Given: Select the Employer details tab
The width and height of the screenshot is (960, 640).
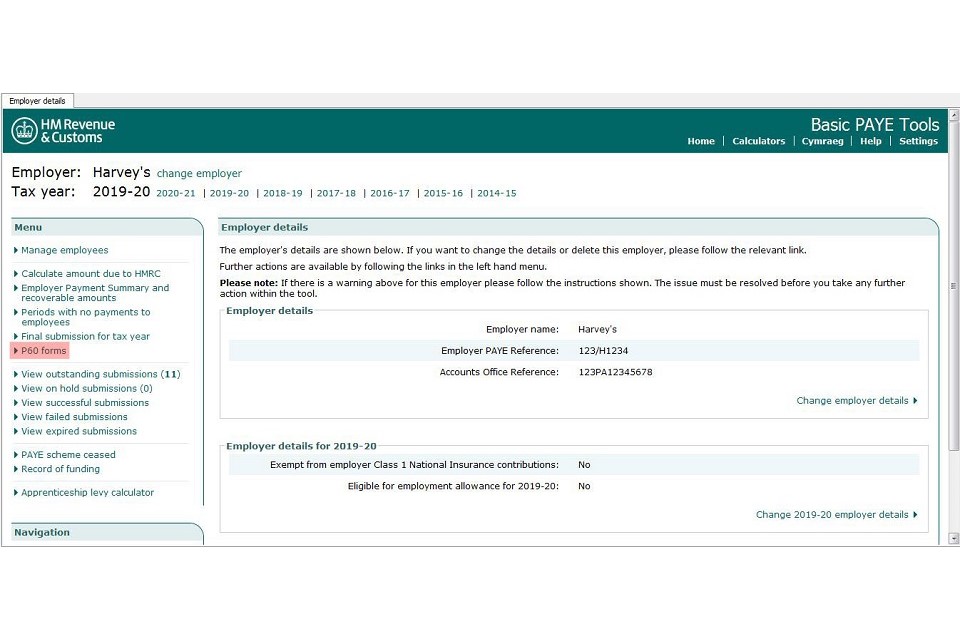Looking at the screenshot, I should [37, 100].
